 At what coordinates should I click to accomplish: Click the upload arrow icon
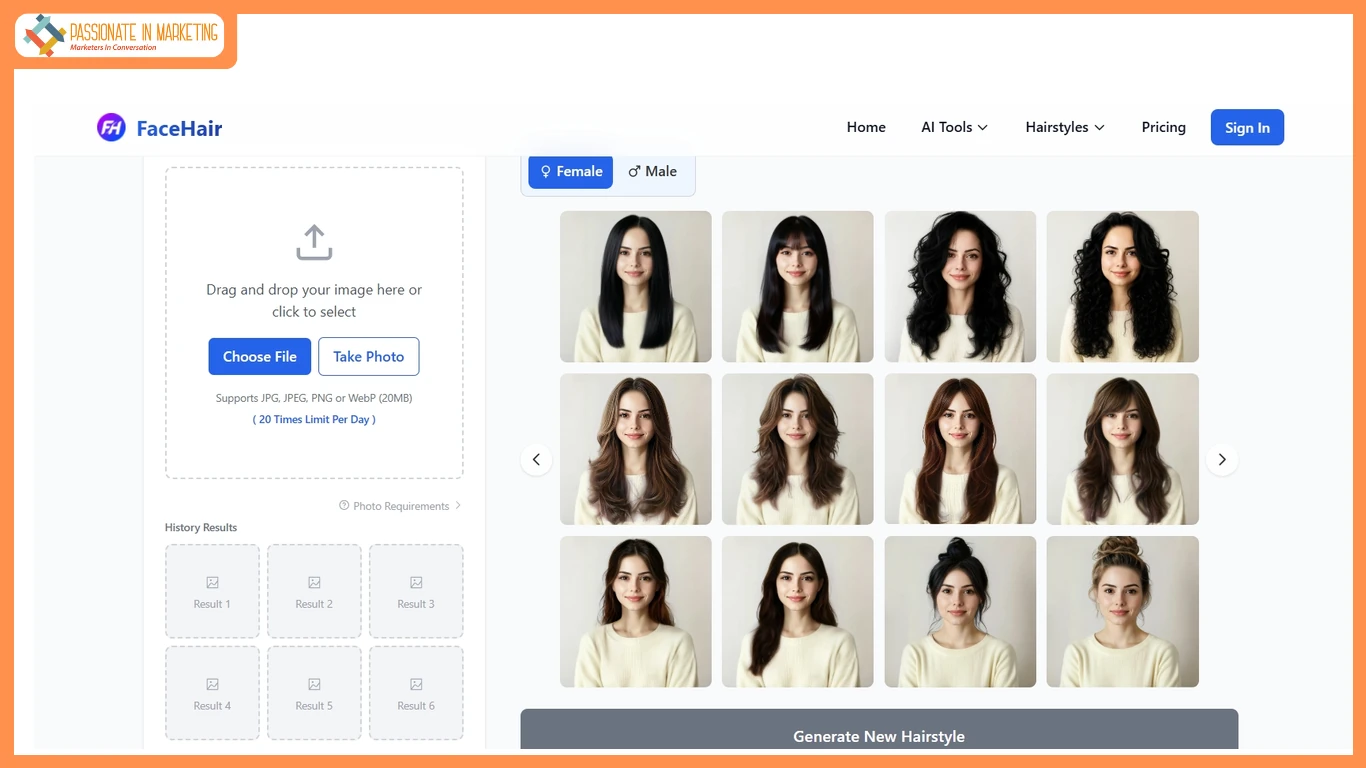314,242
